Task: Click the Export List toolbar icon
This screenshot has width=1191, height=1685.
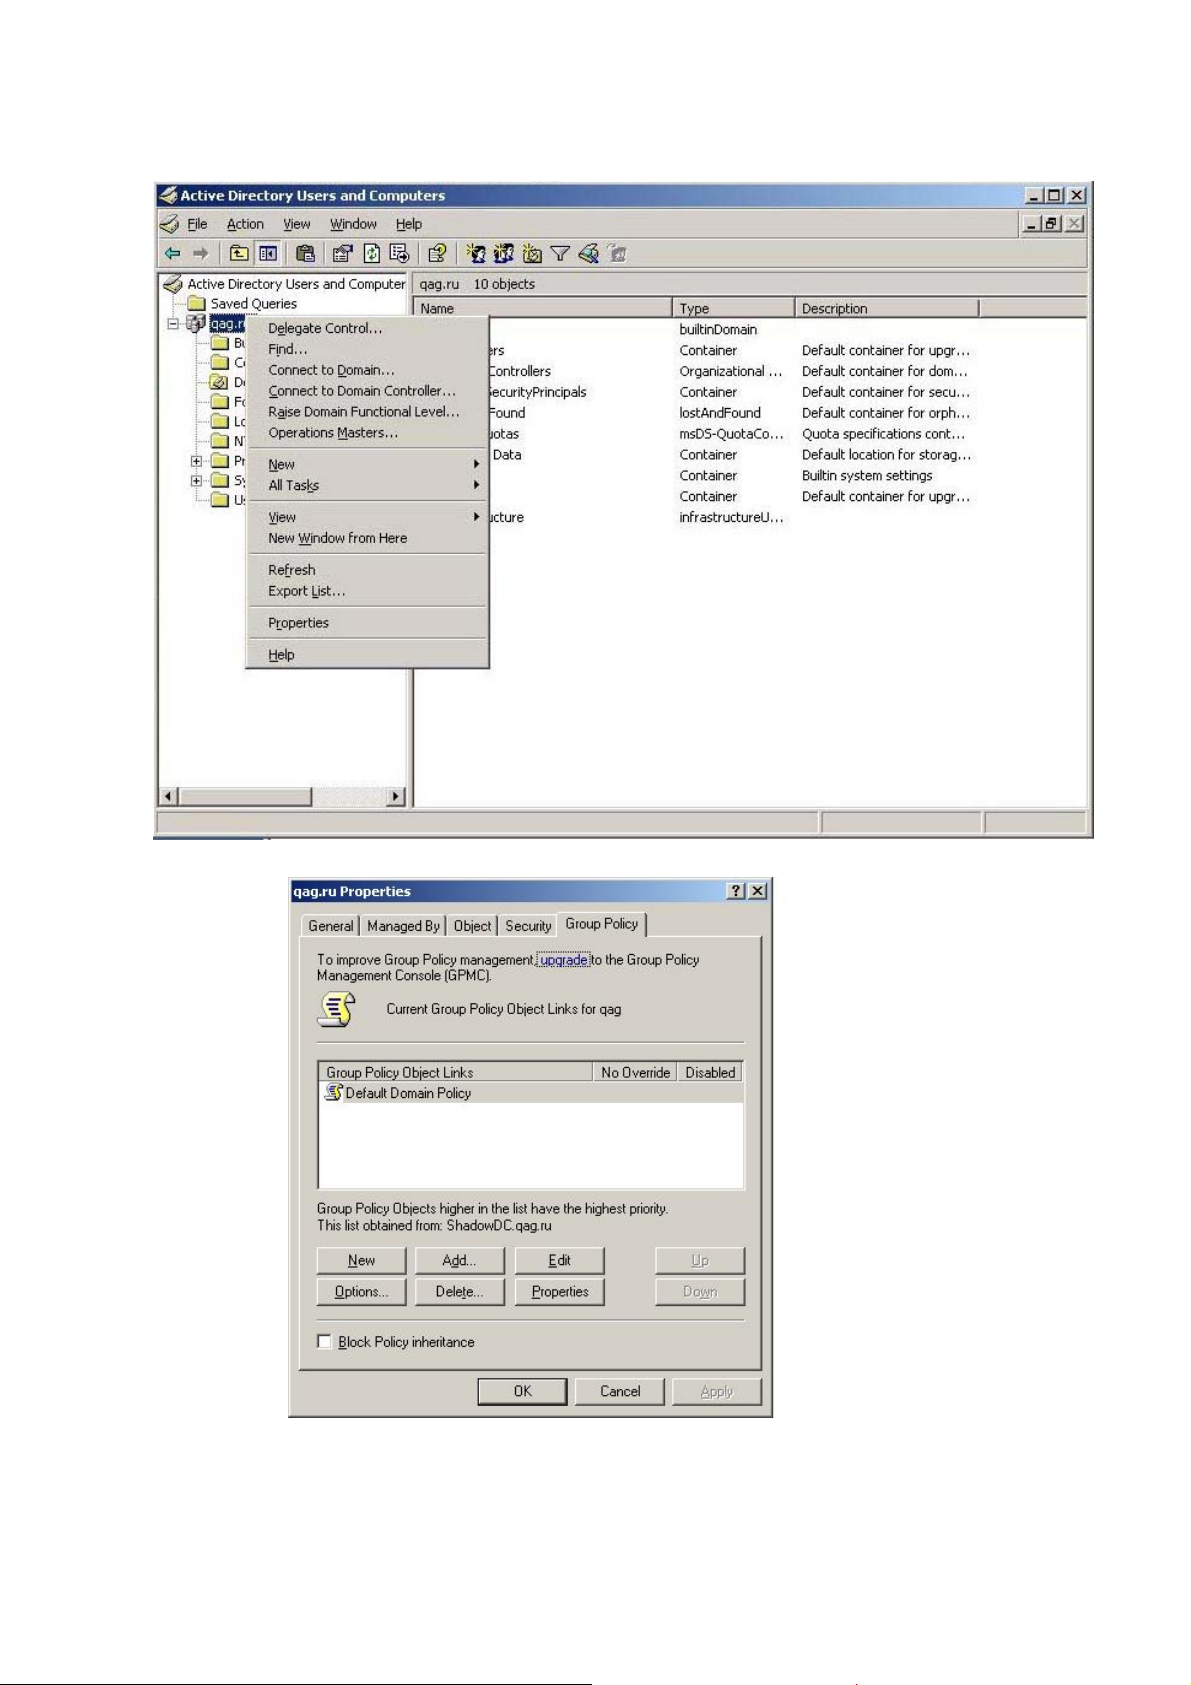Action: (399, 254)
